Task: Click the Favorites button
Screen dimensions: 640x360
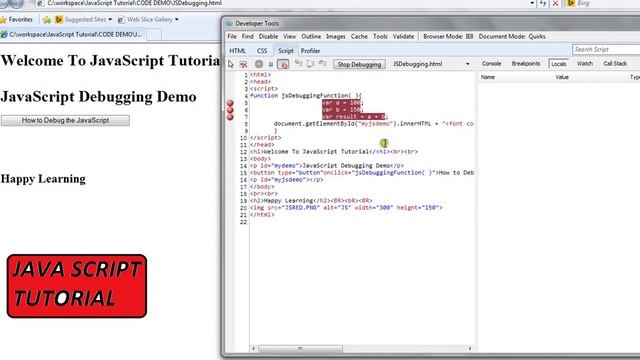Action: tap(17, 20)
